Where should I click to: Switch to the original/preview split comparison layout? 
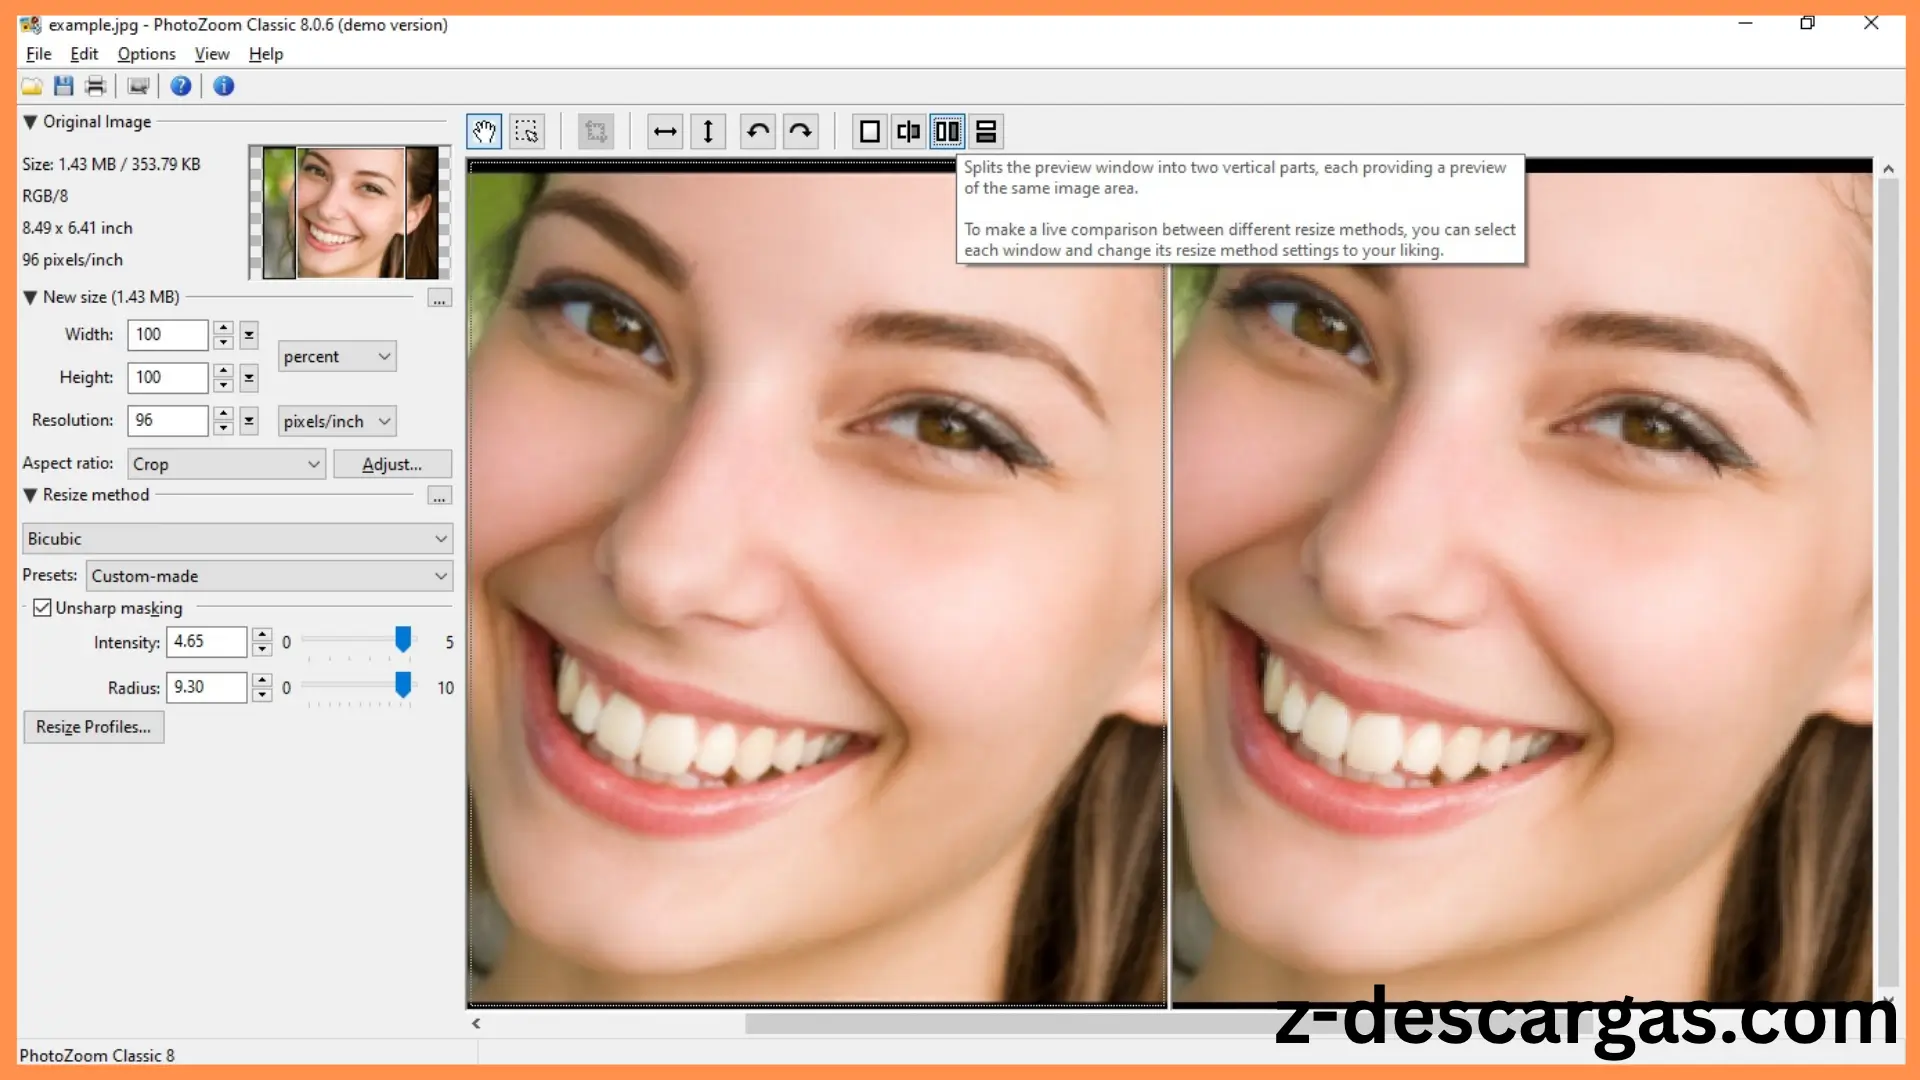point(908,131)
